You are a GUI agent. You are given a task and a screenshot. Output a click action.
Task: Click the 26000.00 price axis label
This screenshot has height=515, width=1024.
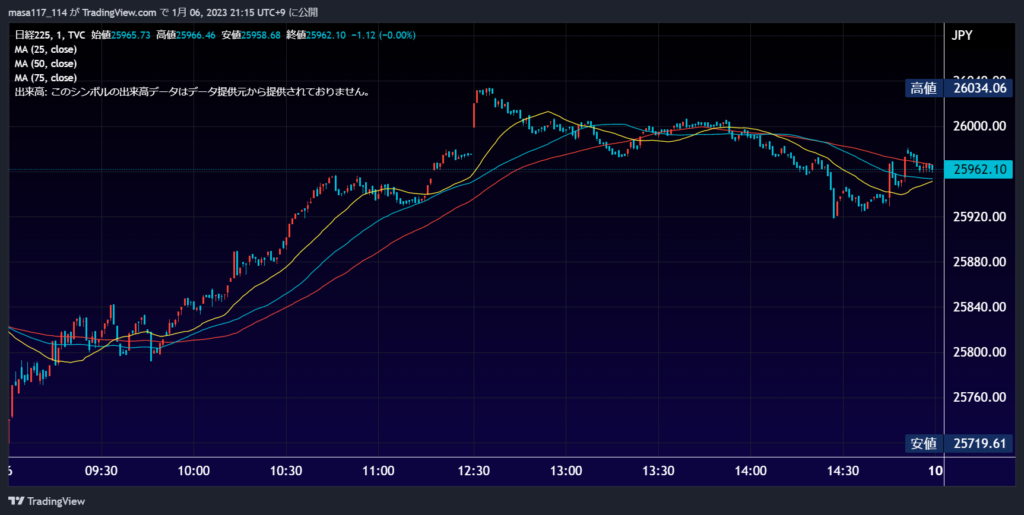[x=979, y=126]
